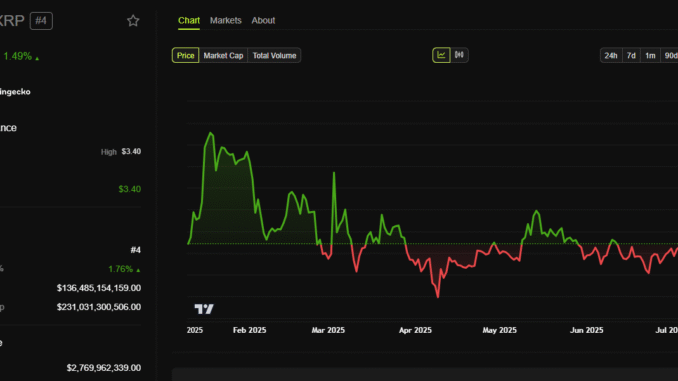Click the Jun 2025 axis label

586,330
